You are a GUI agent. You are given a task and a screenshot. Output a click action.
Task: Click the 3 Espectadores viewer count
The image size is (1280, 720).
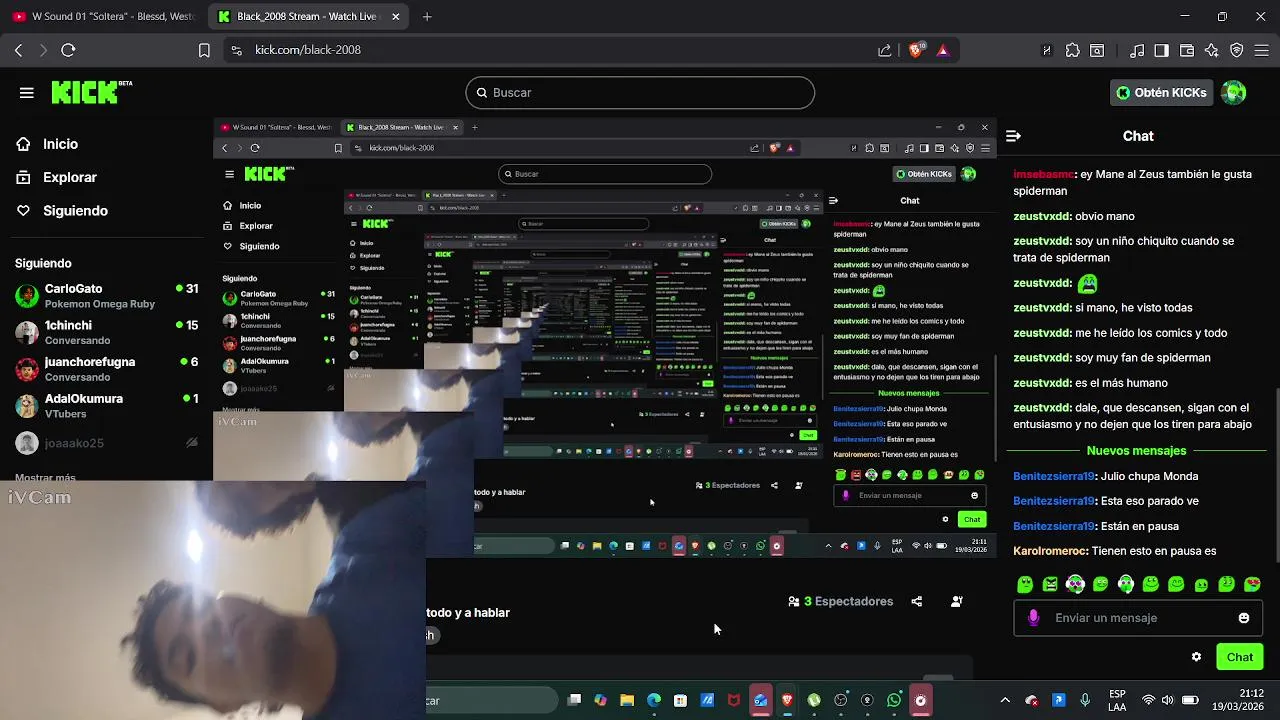(x=840, y=601)
